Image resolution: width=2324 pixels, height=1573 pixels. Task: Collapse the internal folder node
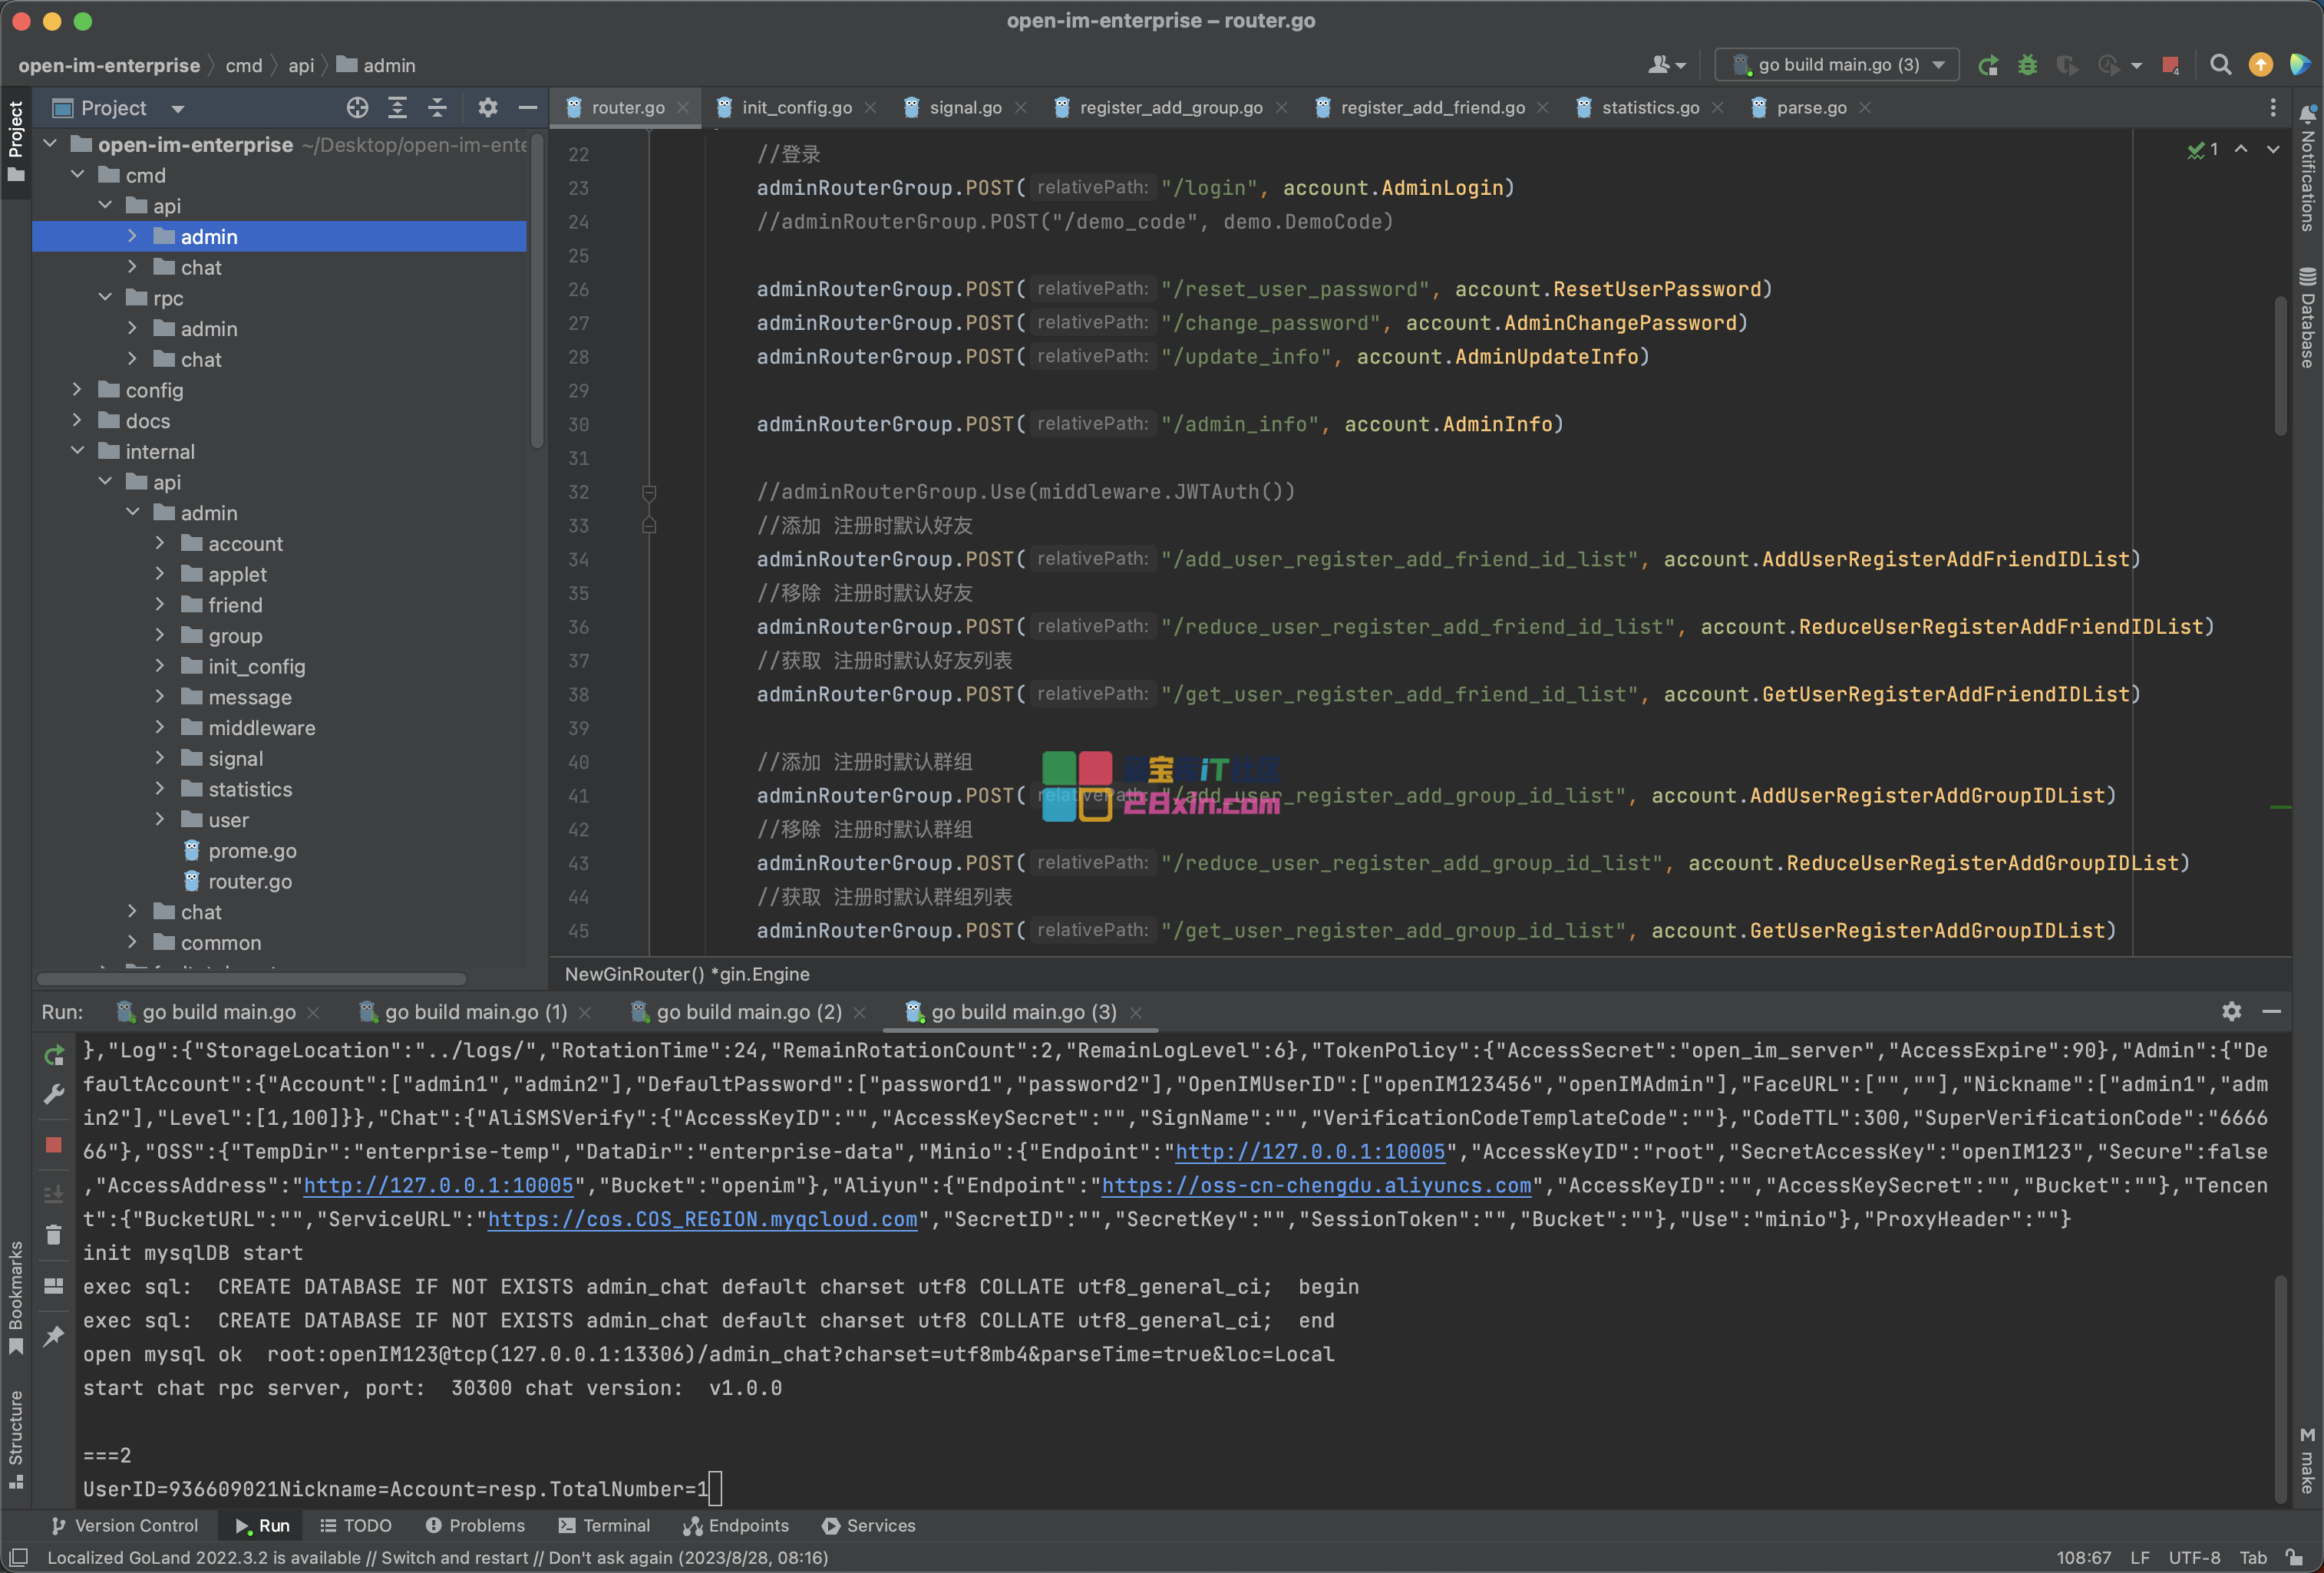click(x=77, y=451)
